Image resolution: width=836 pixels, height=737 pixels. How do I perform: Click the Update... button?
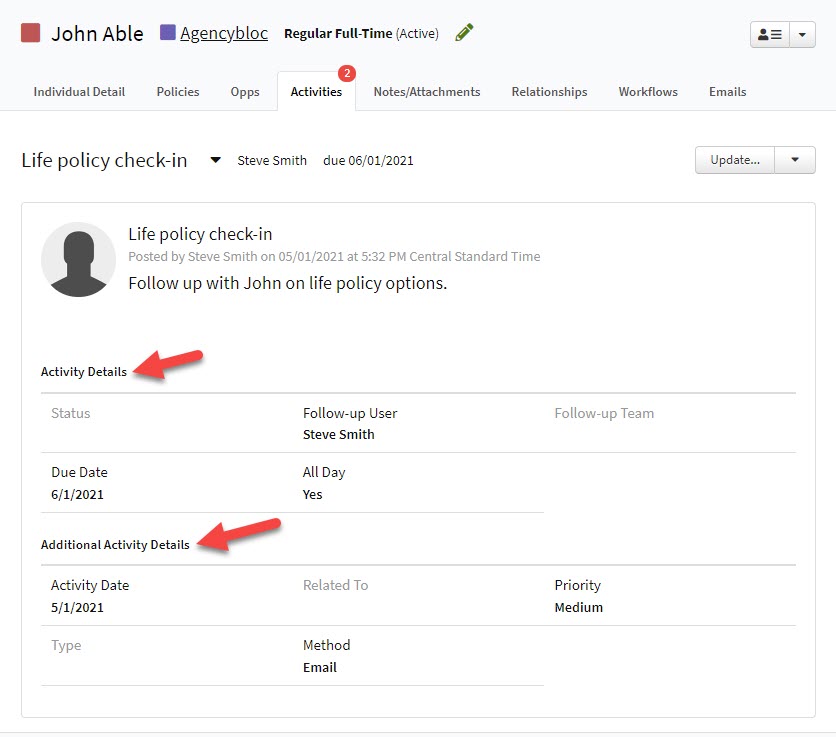(734, 159)
